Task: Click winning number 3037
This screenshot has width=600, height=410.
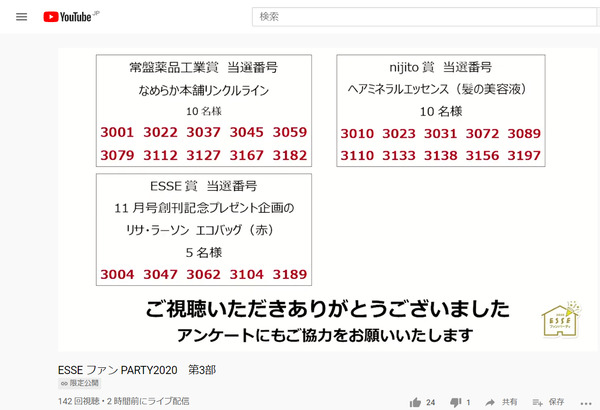Action: pos(203,132)
